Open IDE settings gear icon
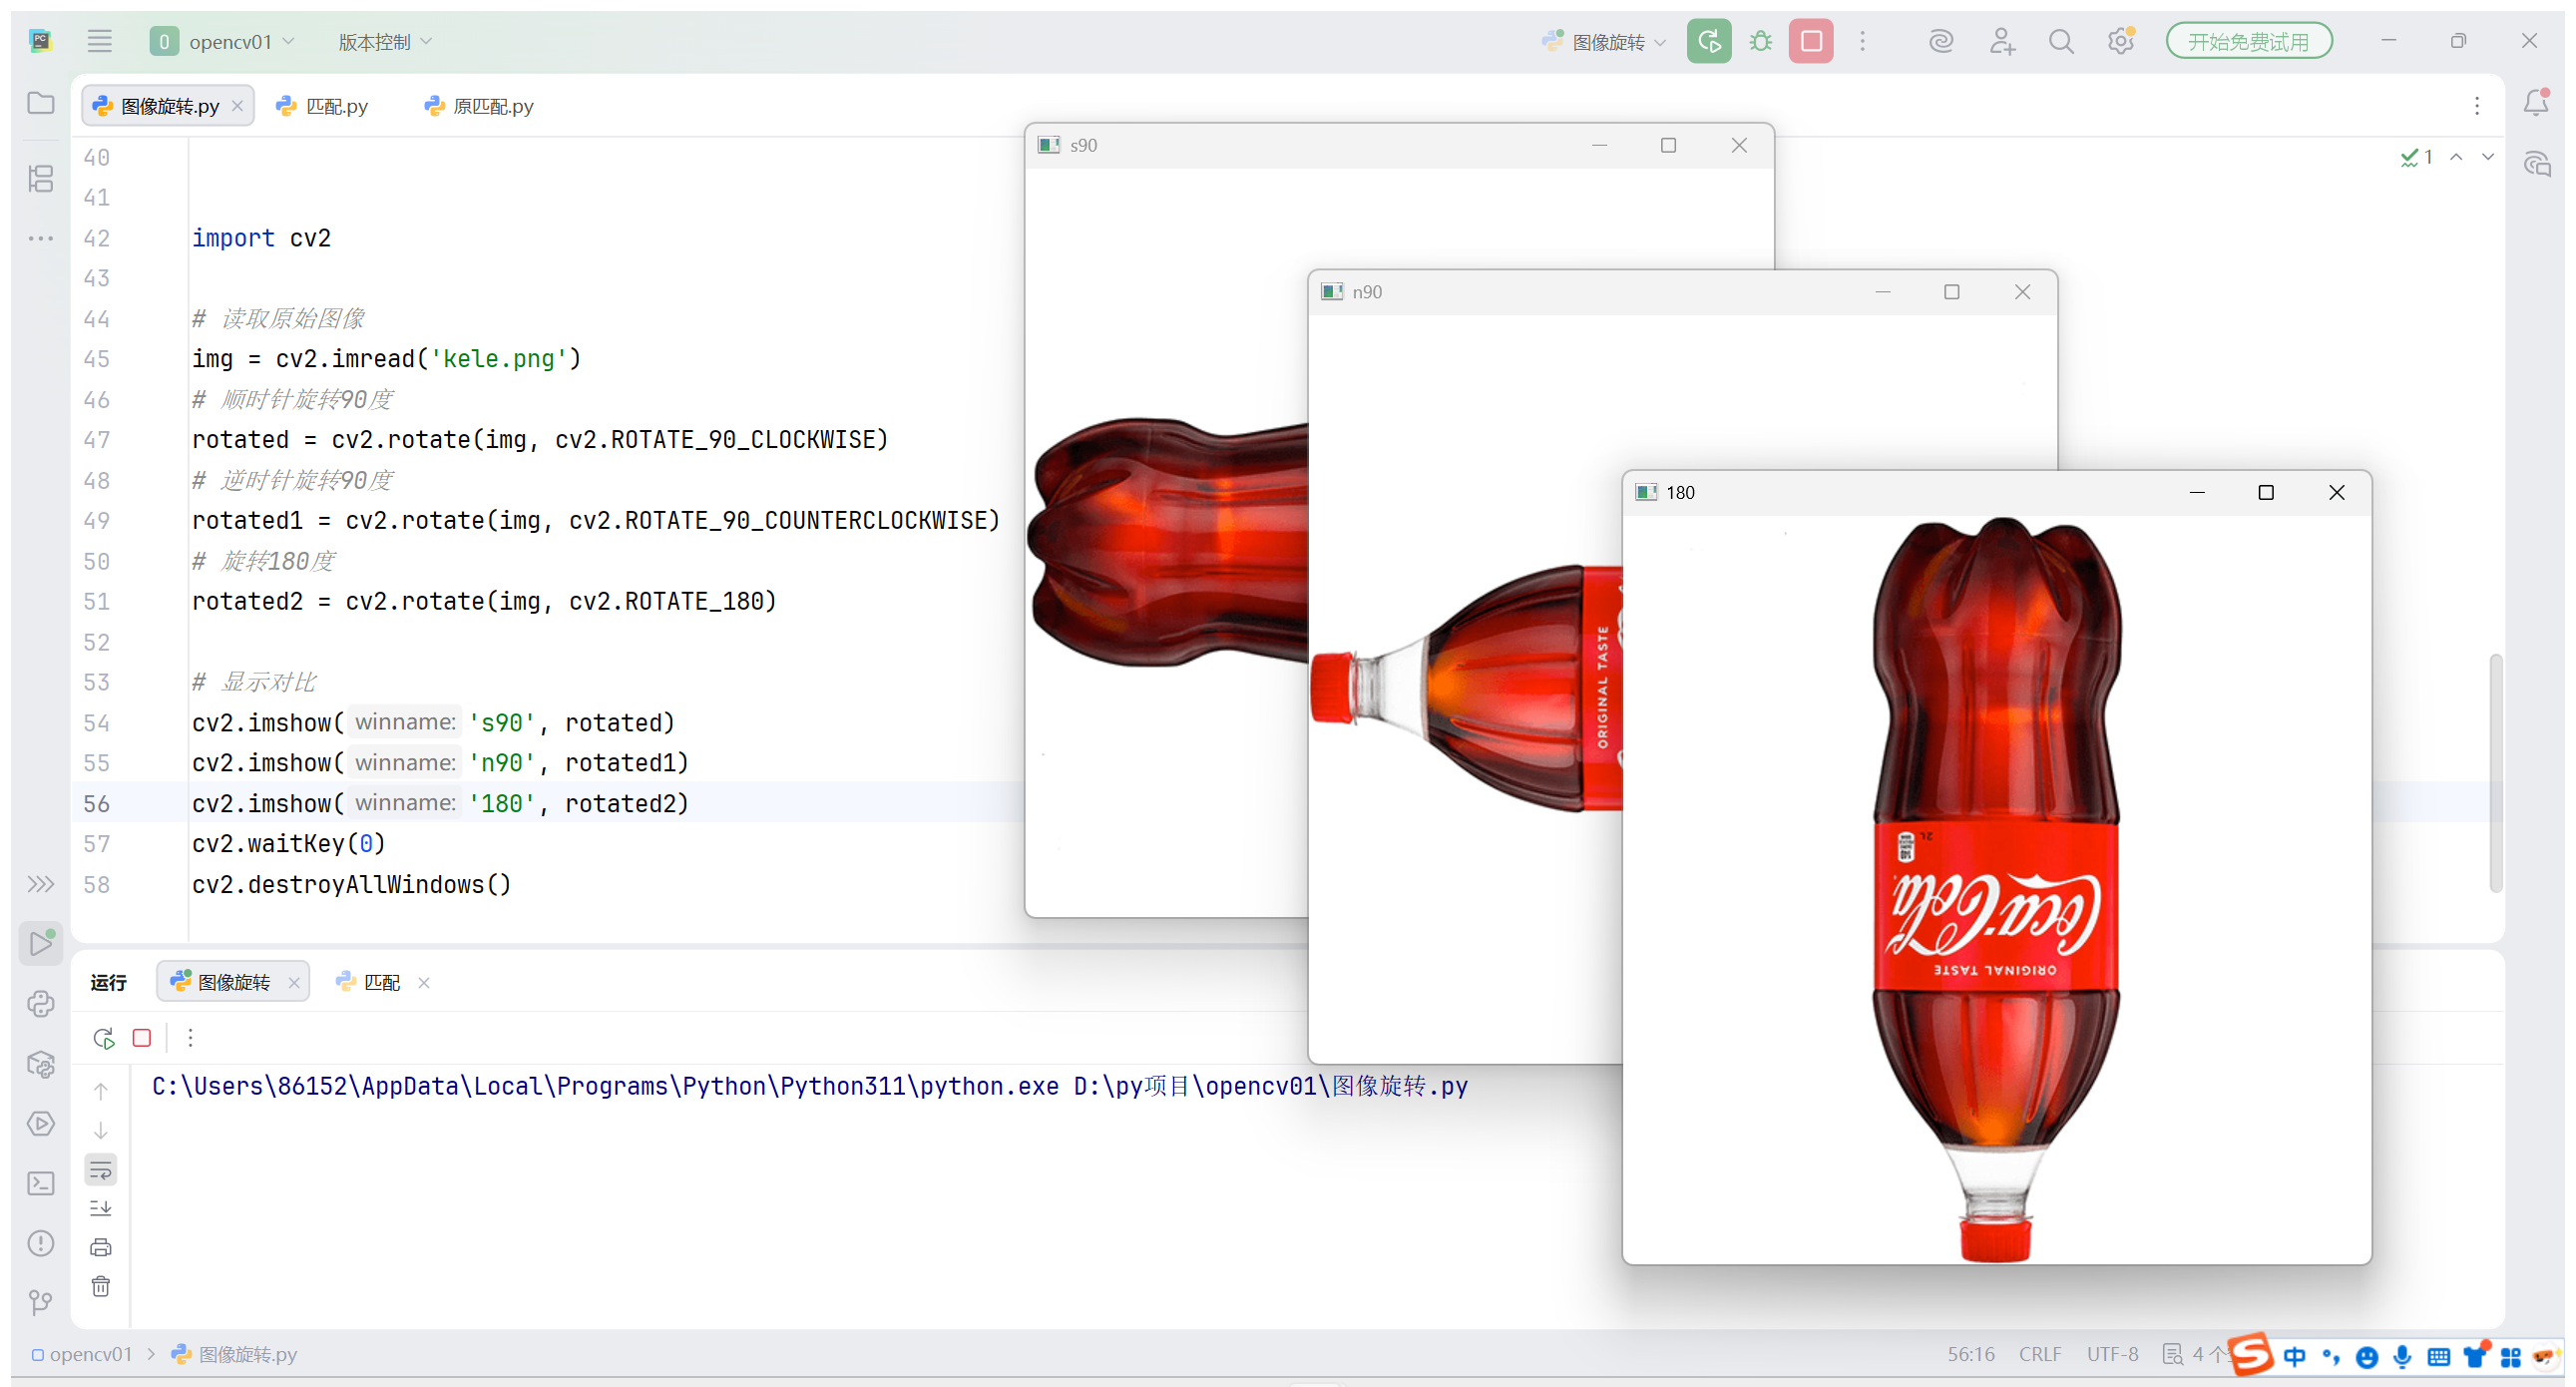The image size is (2576, 1387). [x=2120, y=41]
